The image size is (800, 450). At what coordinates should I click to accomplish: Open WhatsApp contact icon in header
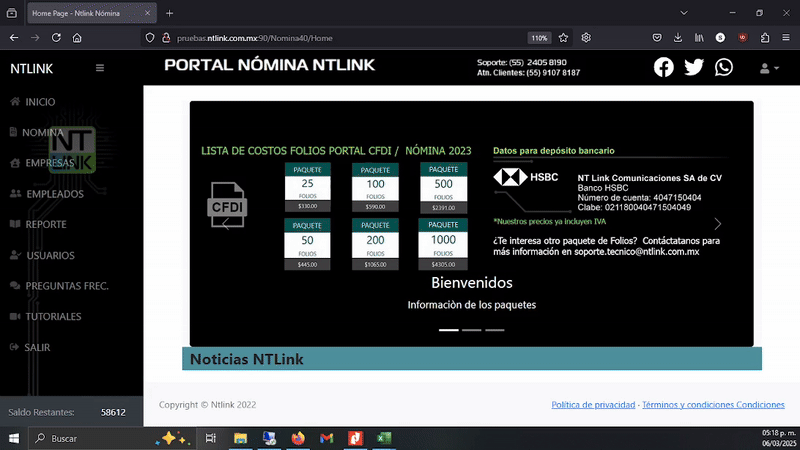coord(723,67)
